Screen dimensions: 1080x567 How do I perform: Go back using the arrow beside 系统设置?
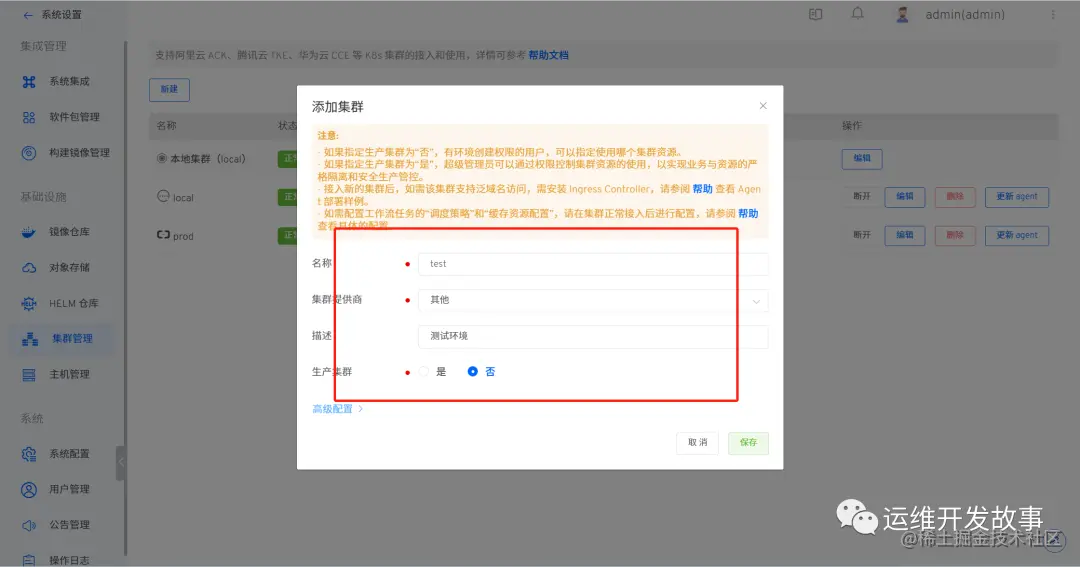pos(28,15)
